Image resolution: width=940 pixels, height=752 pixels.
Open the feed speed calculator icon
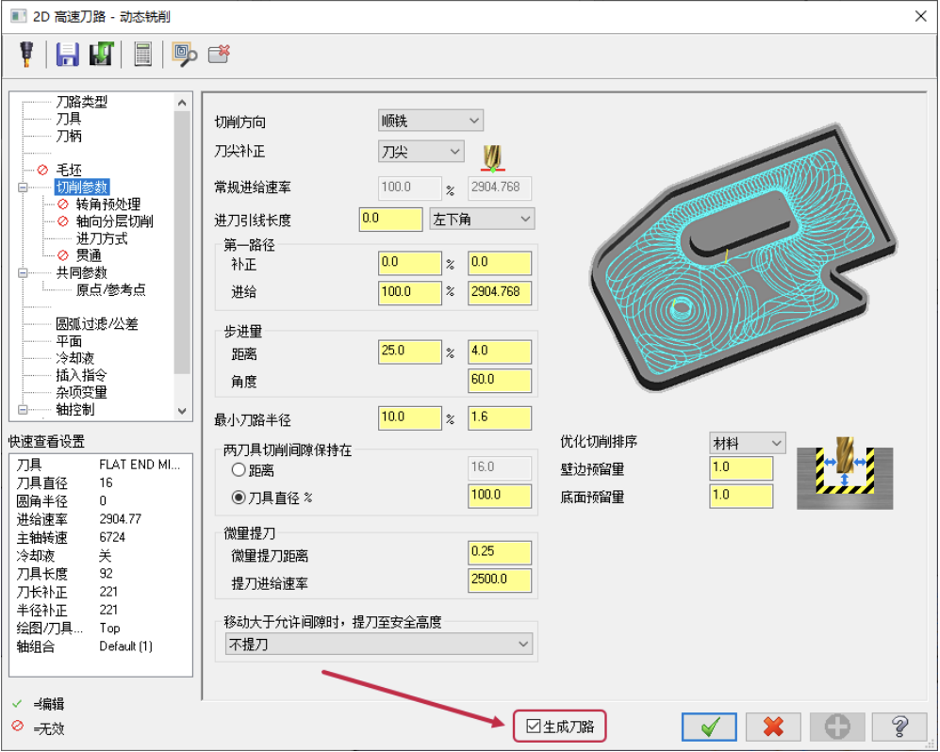coord(143,54)
